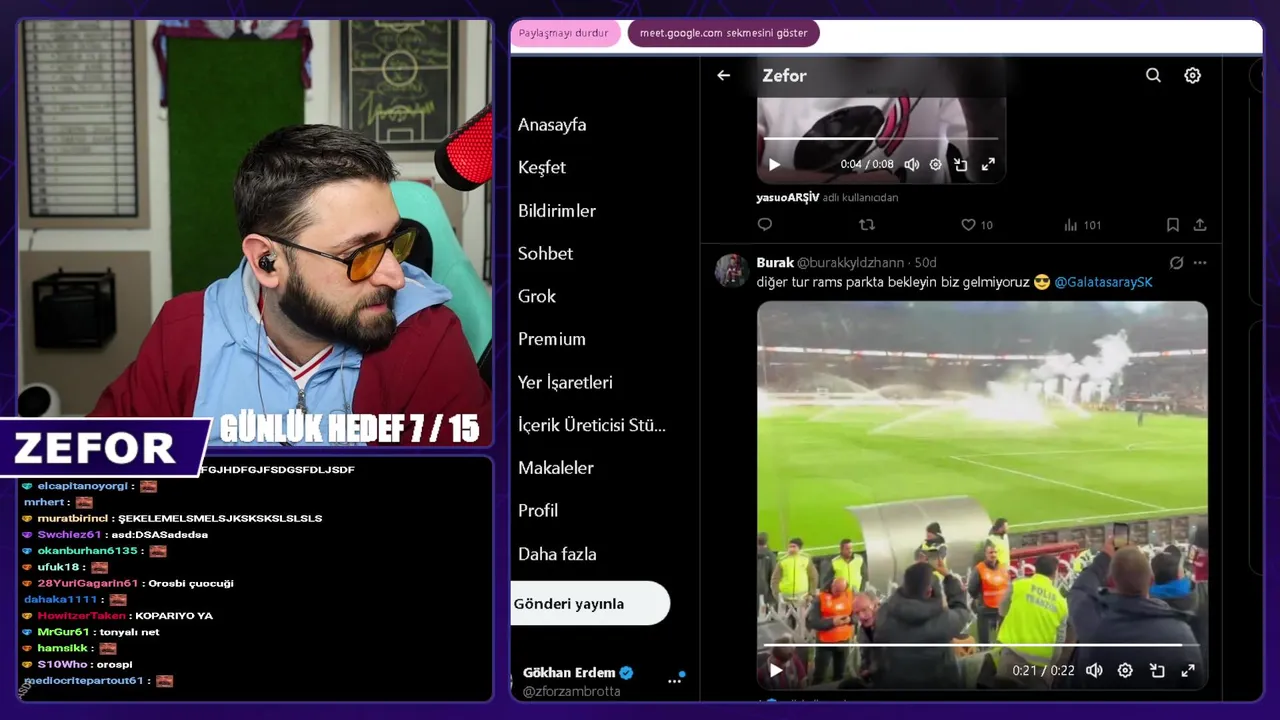Click chat user elcapitanoyorgi
Screen dimensions: 1280x720
[82, 486]
